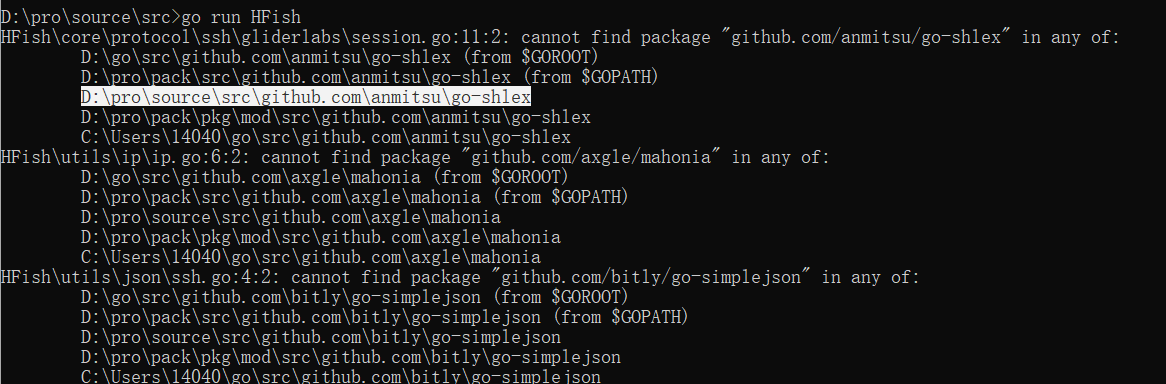Screen dimensions: 1166x384
Task: Click the ssh.go:4:2 error message line
Action: click(x=460, y=278)
